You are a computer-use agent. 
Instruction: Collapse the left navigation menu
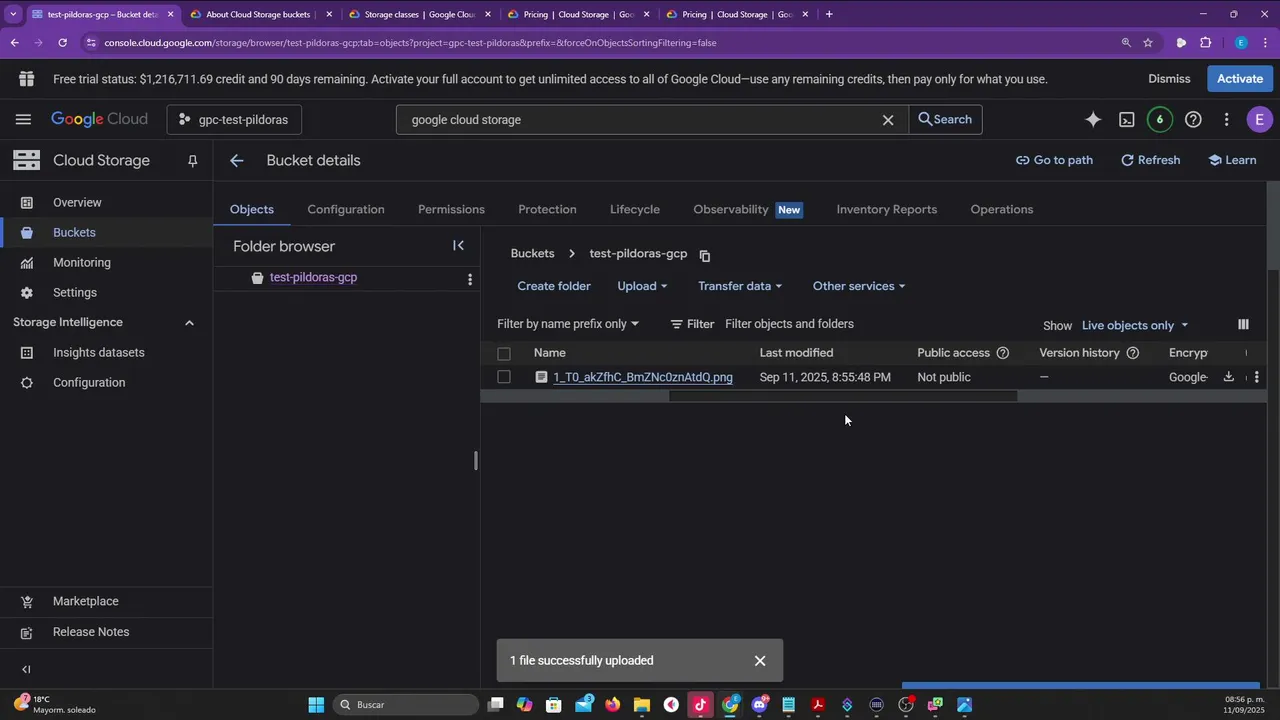(x=26, y=669)
